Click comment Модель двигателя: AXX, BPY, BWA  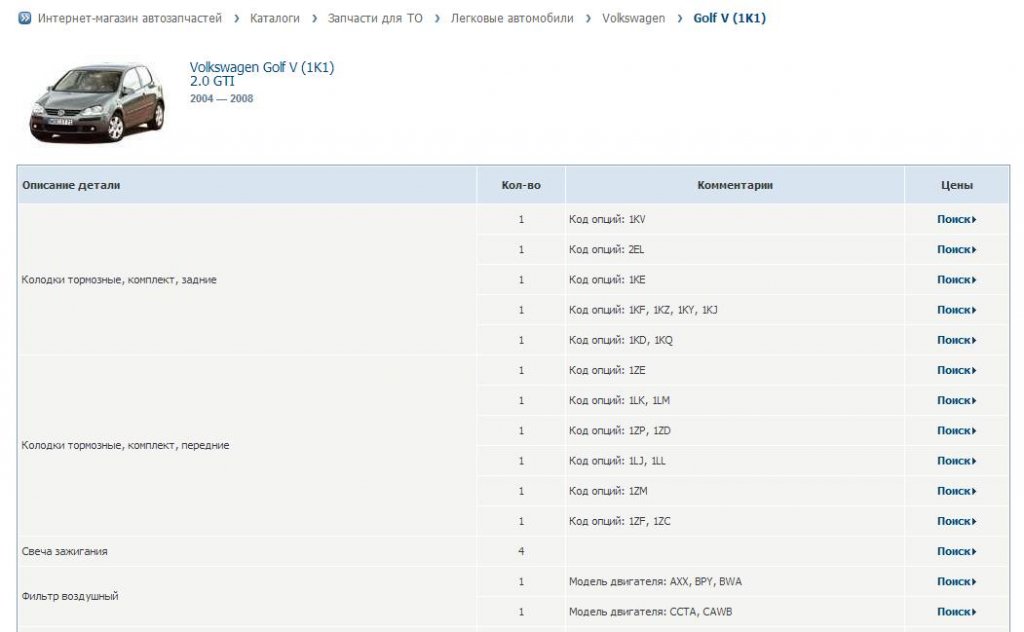coord(655,582)
